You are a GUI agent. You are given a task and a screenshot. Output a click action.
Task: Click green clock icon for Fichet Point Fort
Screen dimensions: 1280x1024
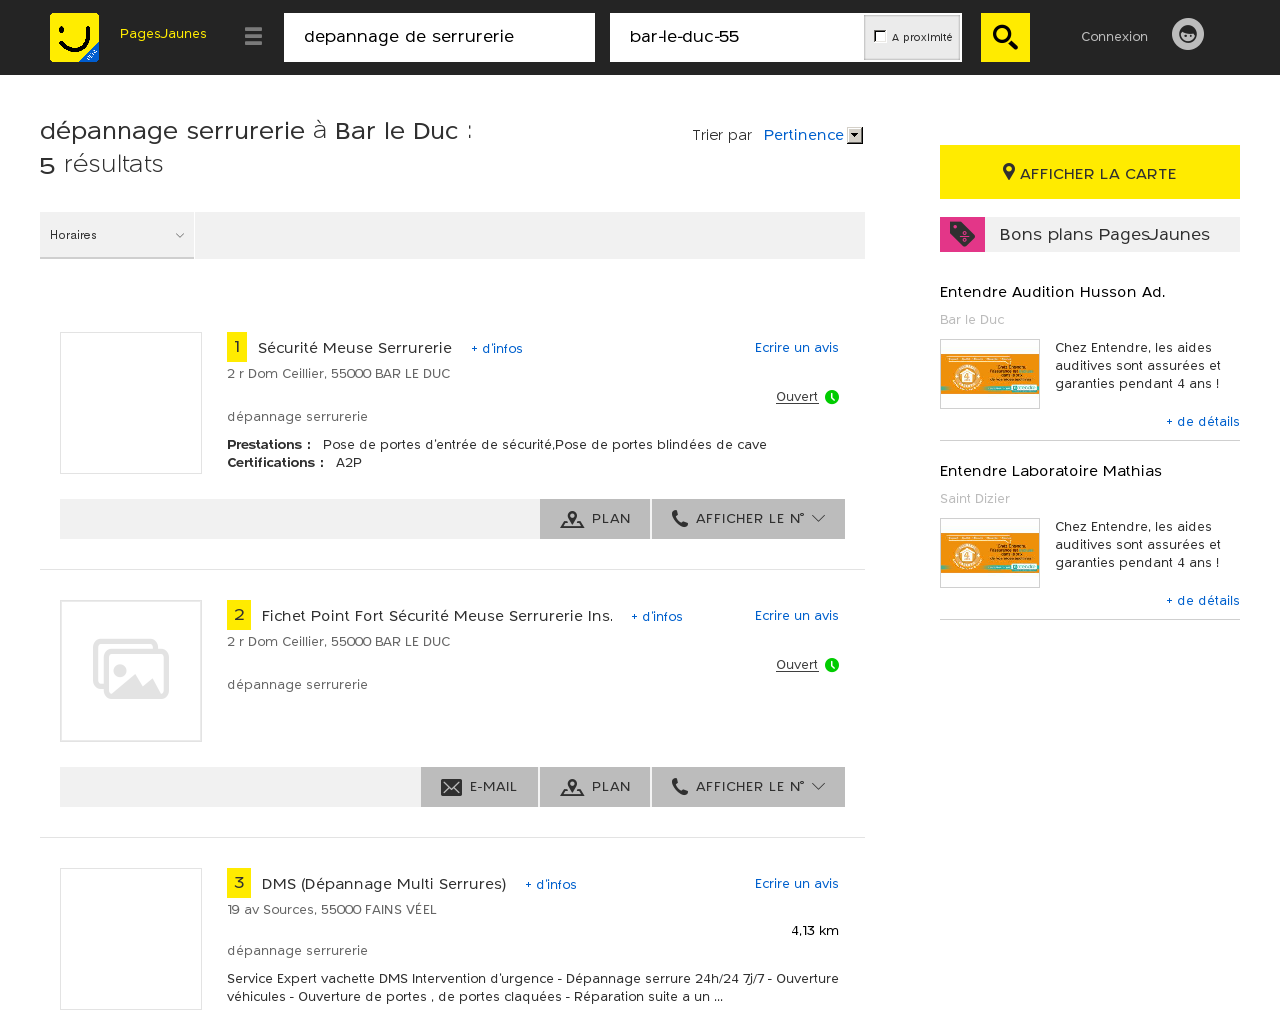[x=832, y=665]
